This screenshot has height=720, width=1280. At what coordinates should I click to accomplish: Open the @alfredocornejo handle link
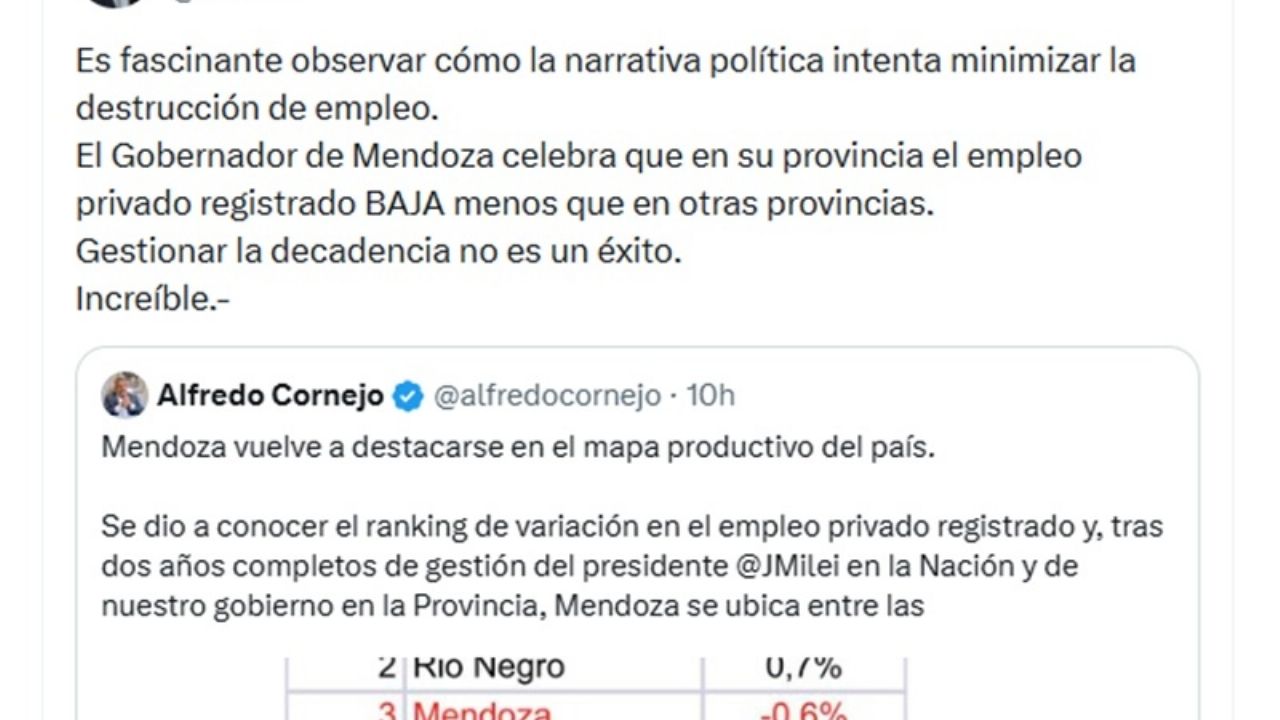click(x=547, y=396)
